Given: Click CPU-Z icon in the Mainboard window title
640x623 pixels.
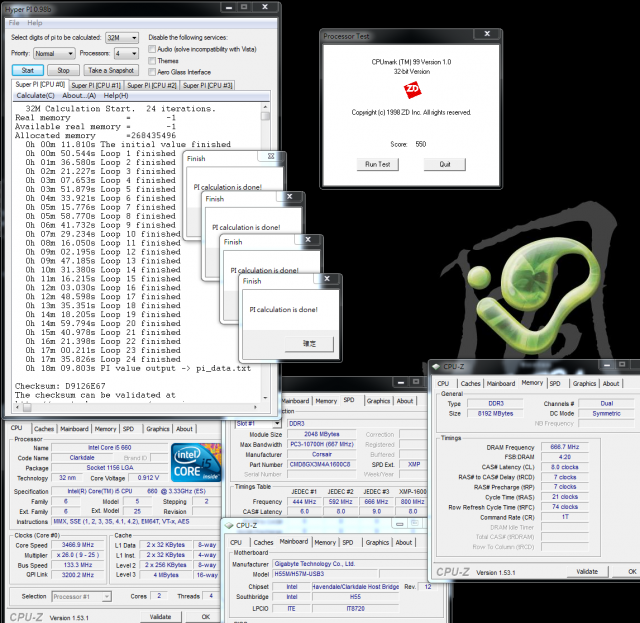Looking at the screenshot, I should (x=229, y=525).
